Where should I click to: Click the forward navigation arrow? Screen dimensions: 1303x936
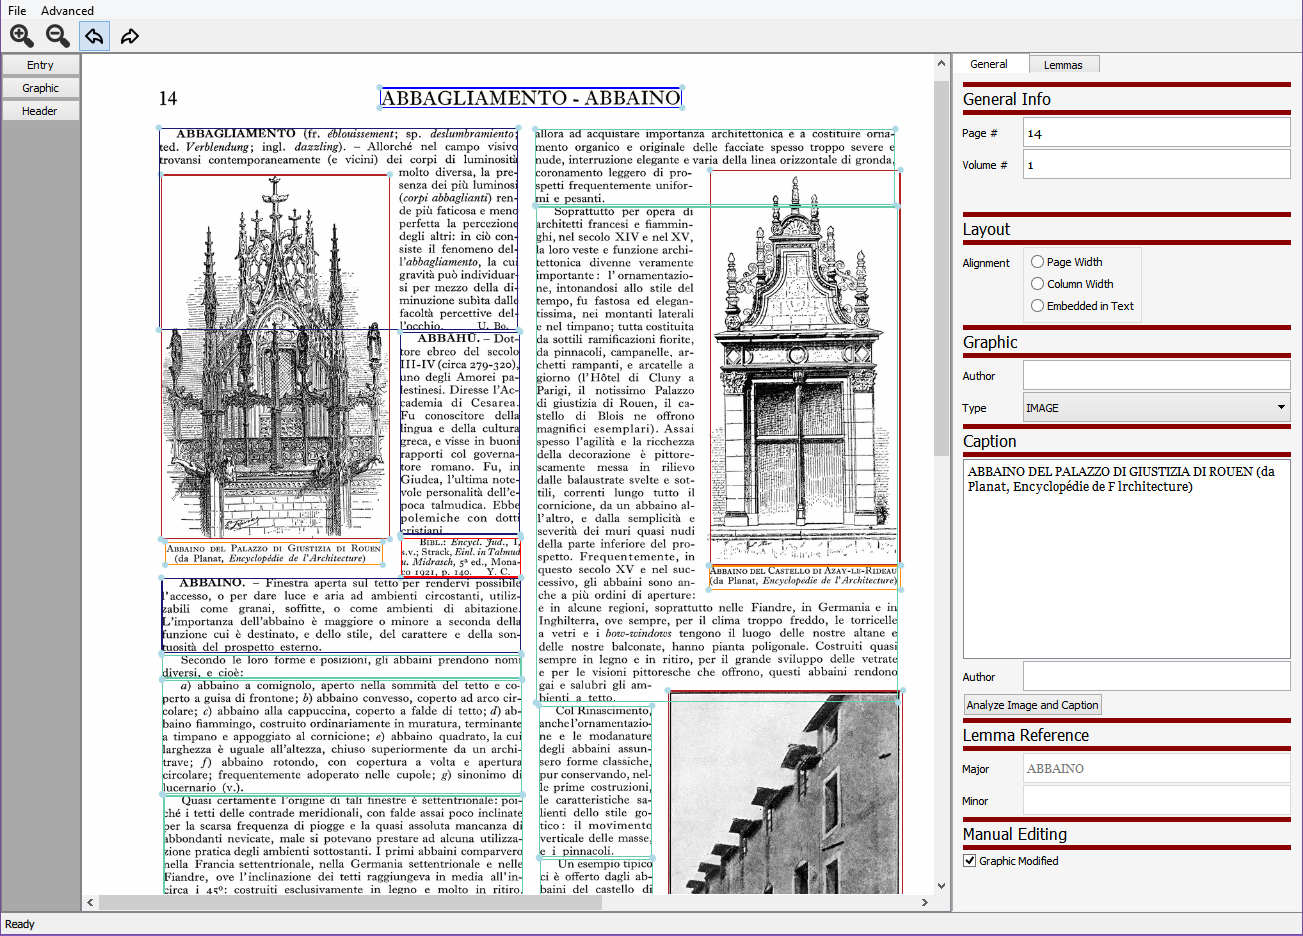(129, 36)
